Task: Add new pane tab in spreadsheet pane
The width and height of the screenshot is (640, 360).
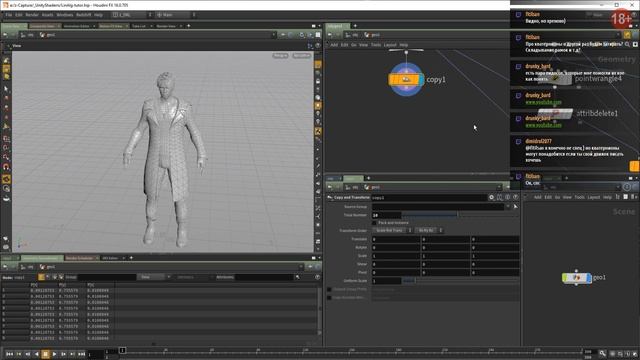Action: 131,258
